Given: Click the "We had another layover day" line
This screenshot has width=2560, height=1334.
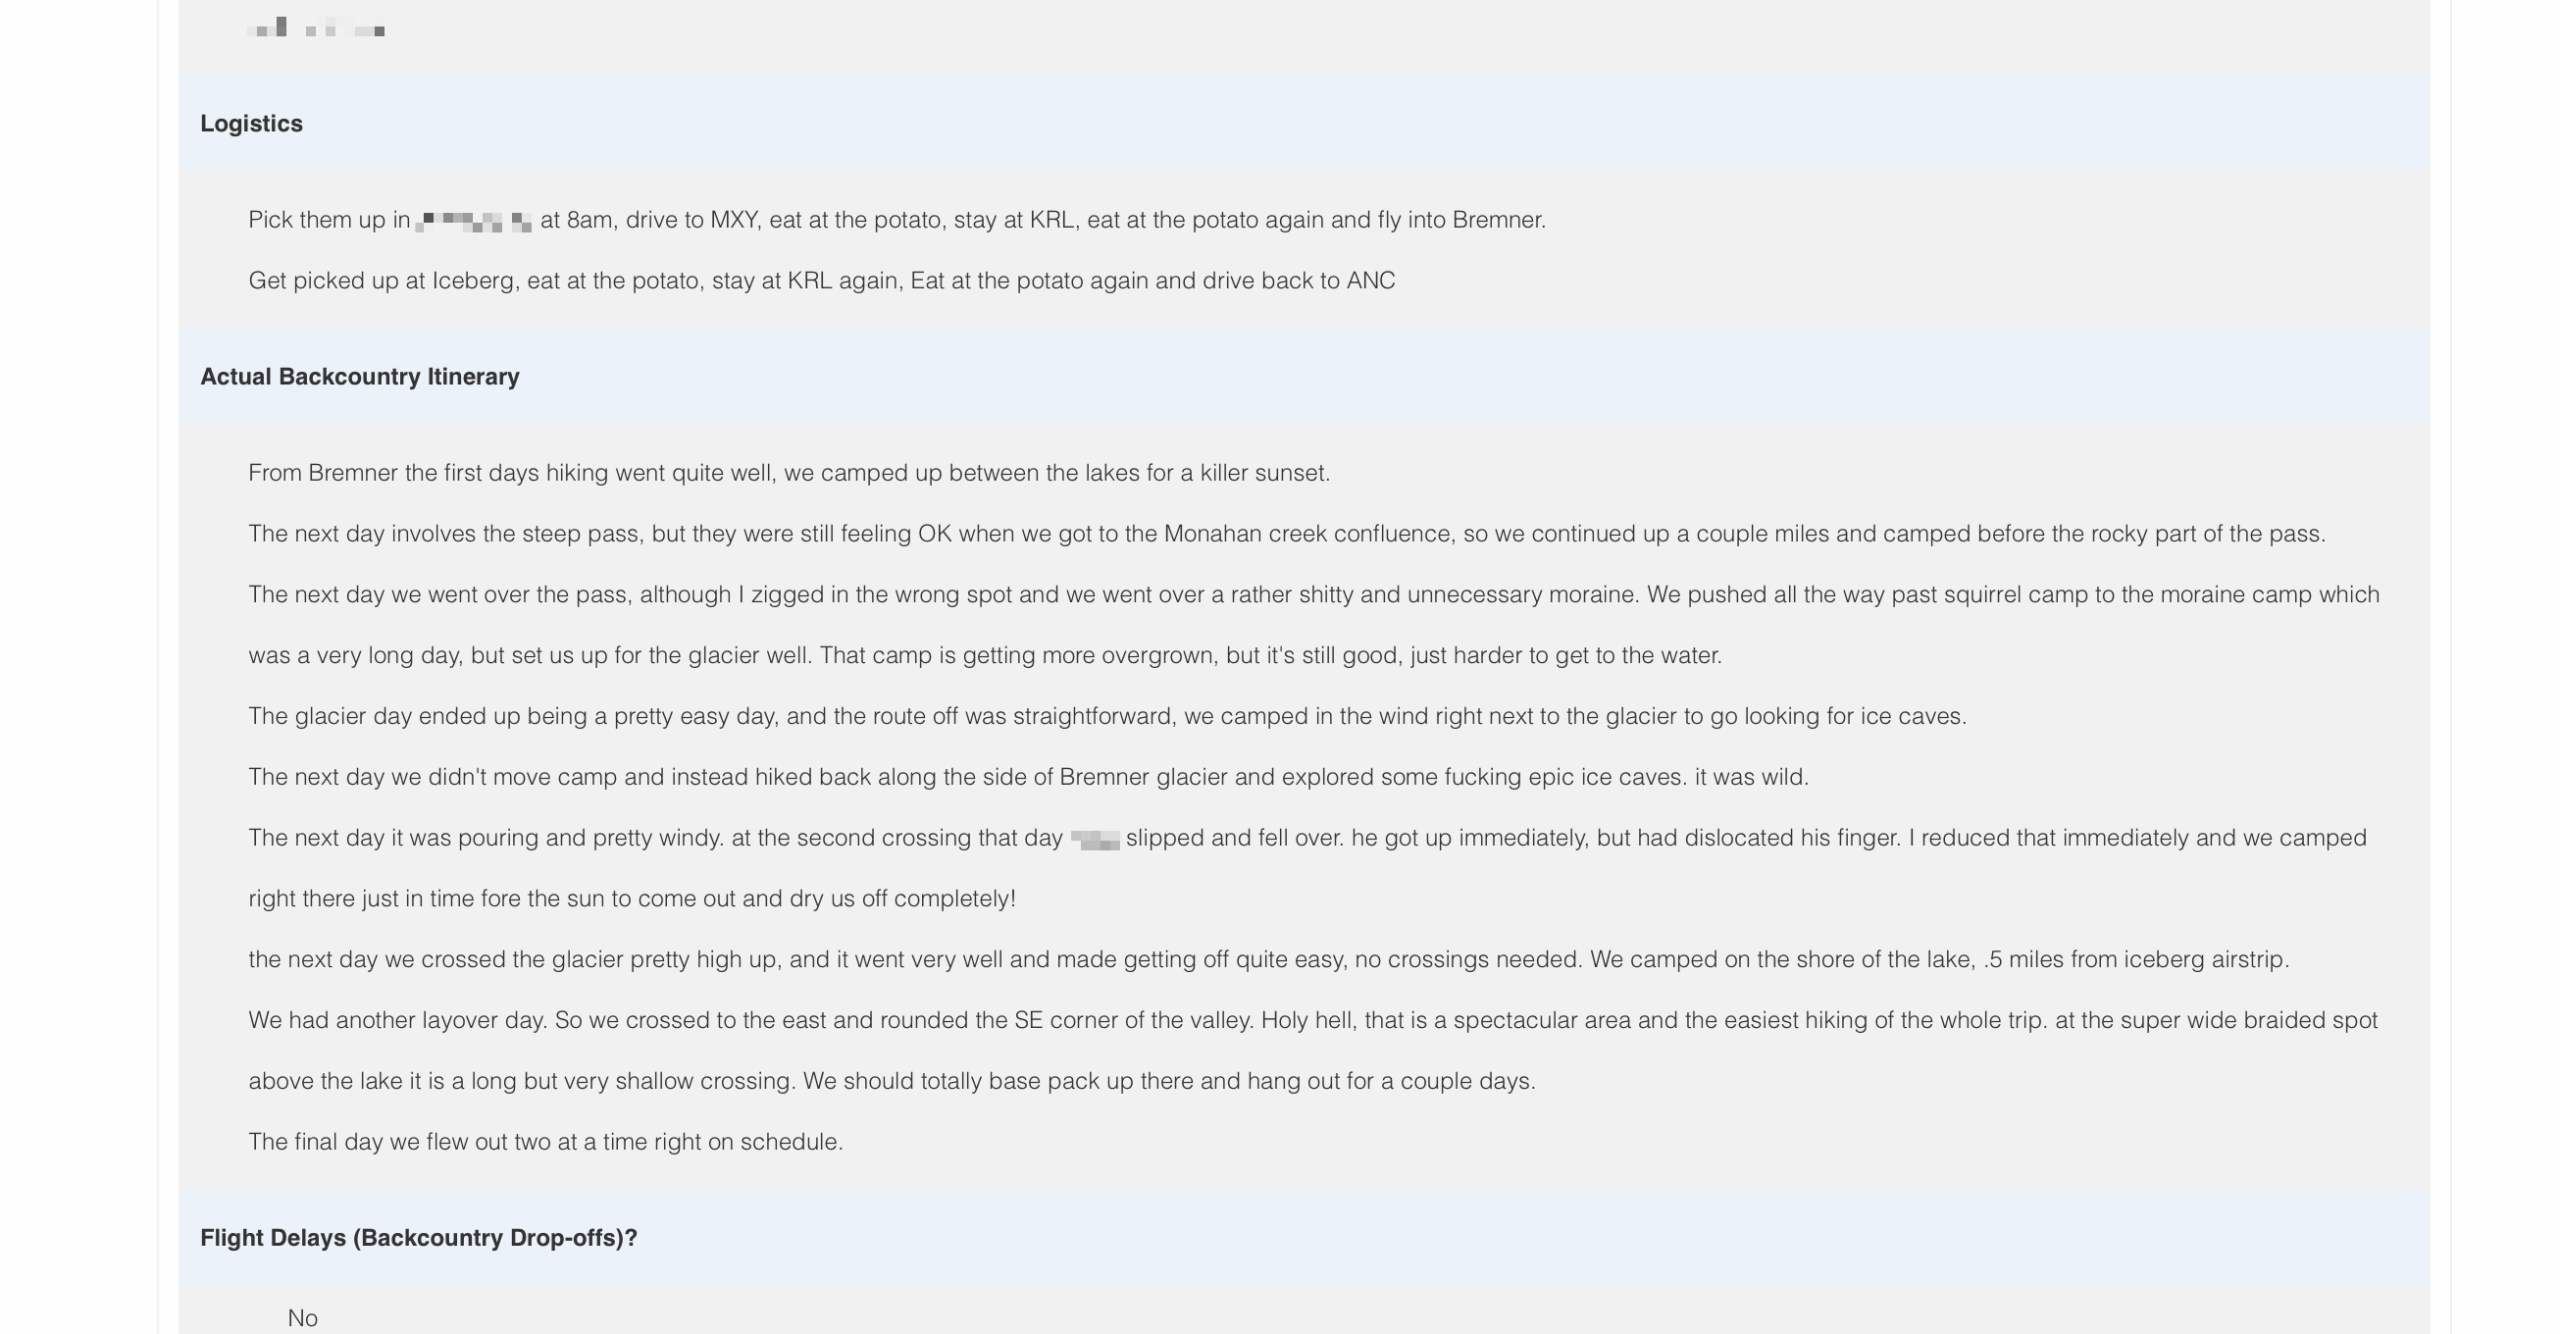Looking at the screenshot, I should [x=1312, y=1021].
